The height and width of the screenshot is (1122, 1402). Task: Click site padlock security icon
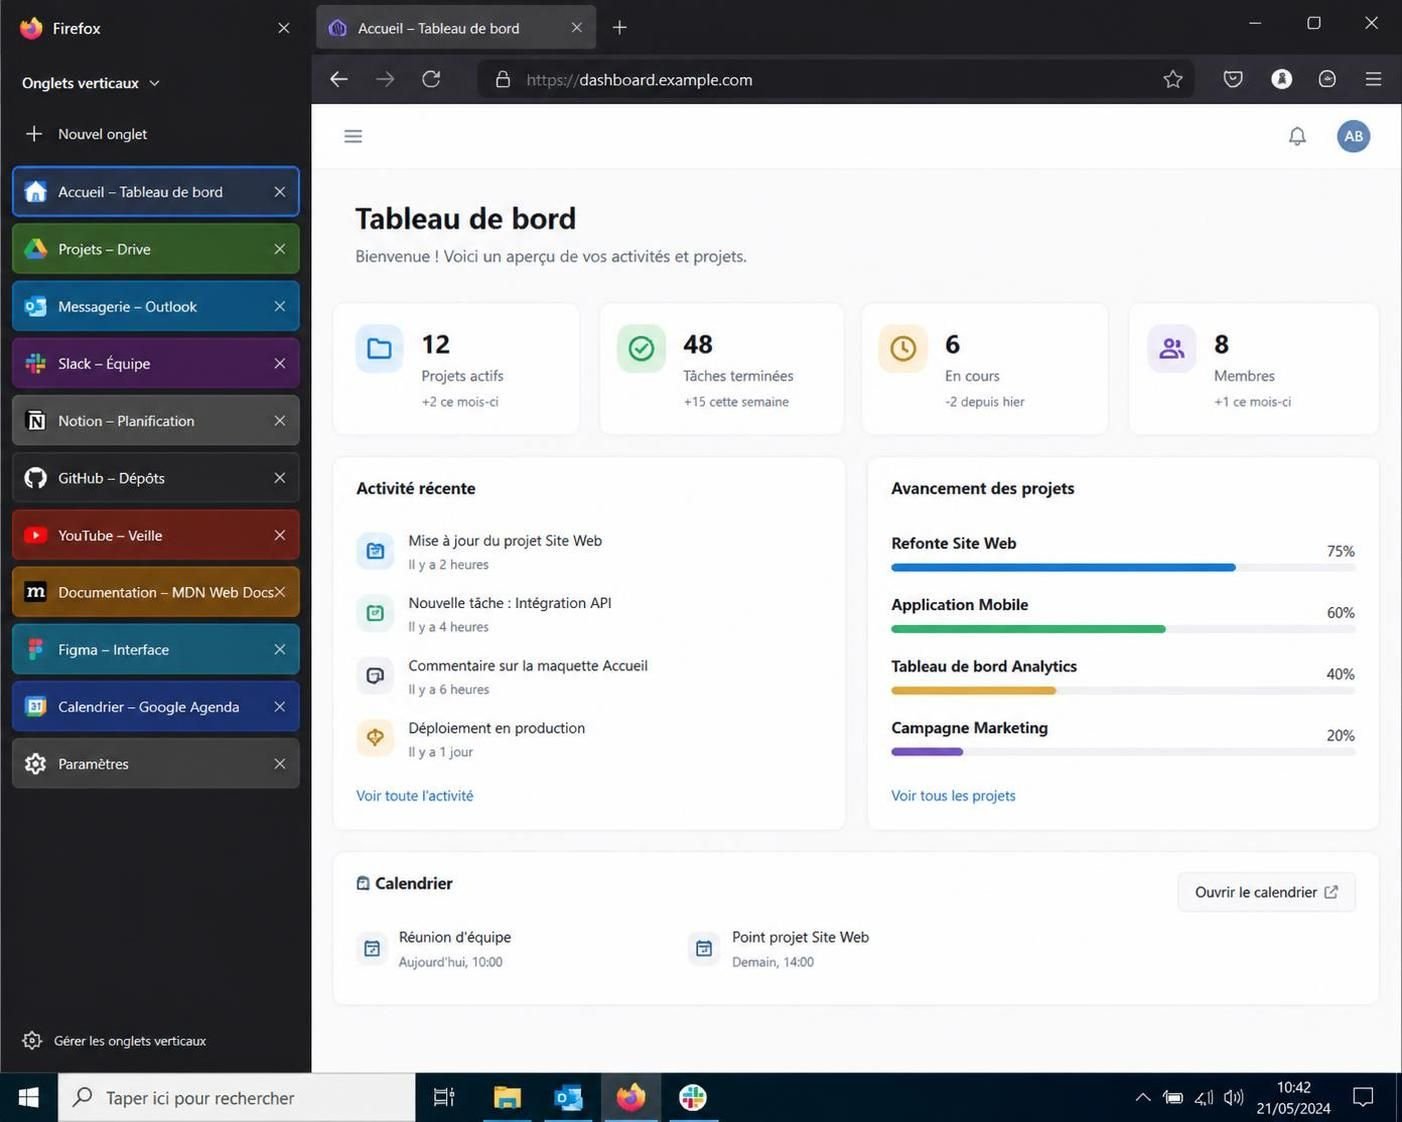[x=503, y=79]
